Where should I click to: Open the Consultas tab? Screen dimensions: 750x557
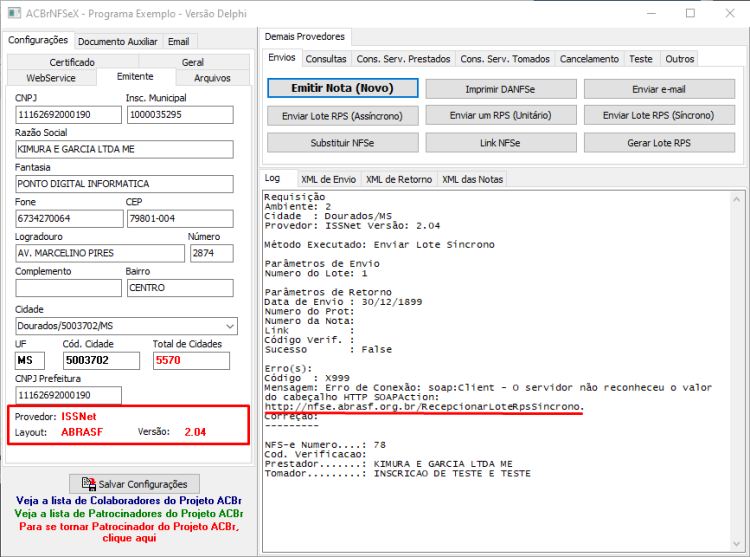[x=326, y=59]
